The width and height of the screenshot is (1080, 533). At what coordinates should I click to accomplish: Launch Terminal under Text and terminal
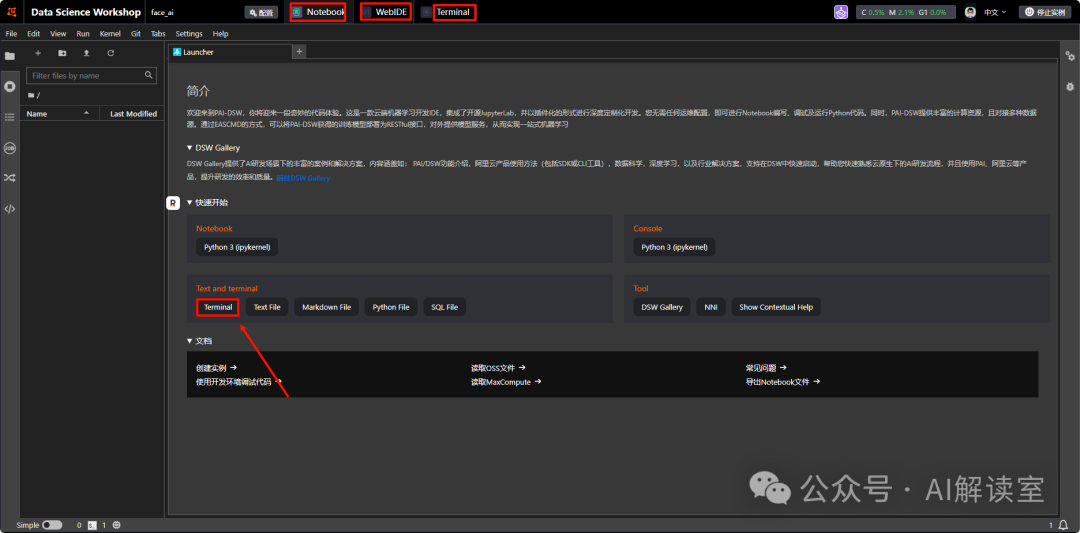(218, 307)
